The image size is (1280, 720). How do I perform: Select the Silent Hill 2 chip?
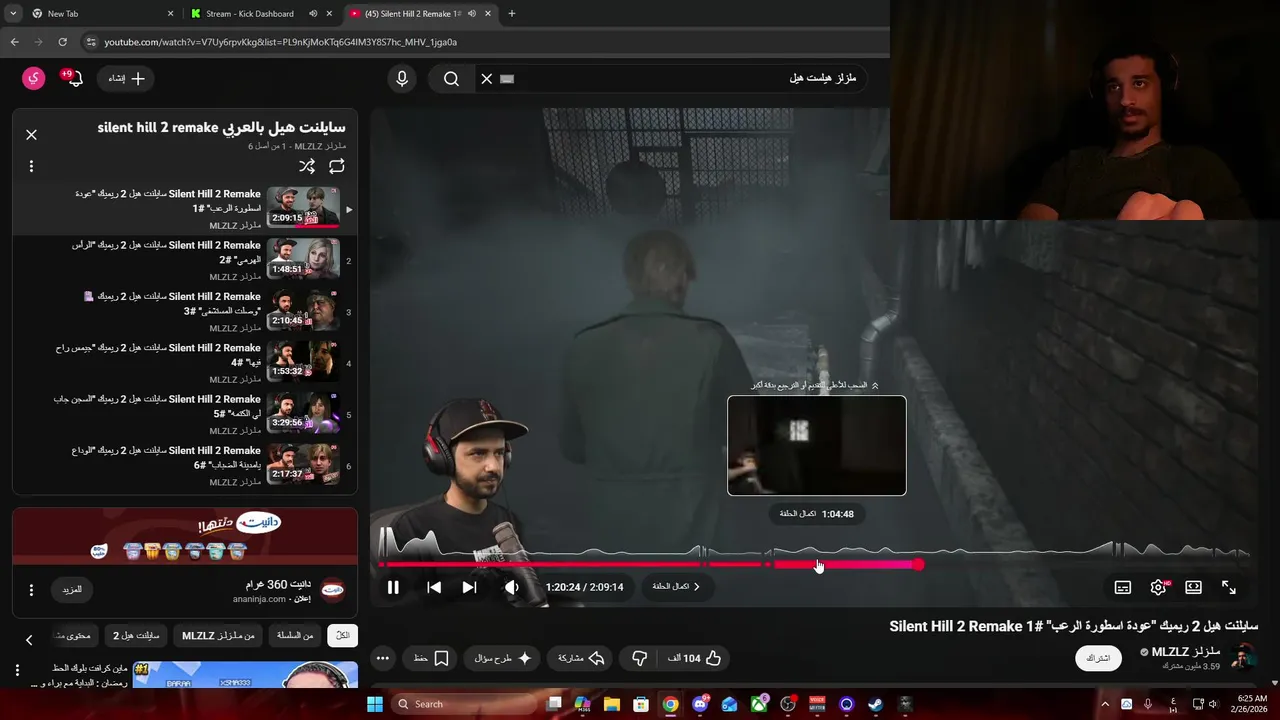click(136, 635)
